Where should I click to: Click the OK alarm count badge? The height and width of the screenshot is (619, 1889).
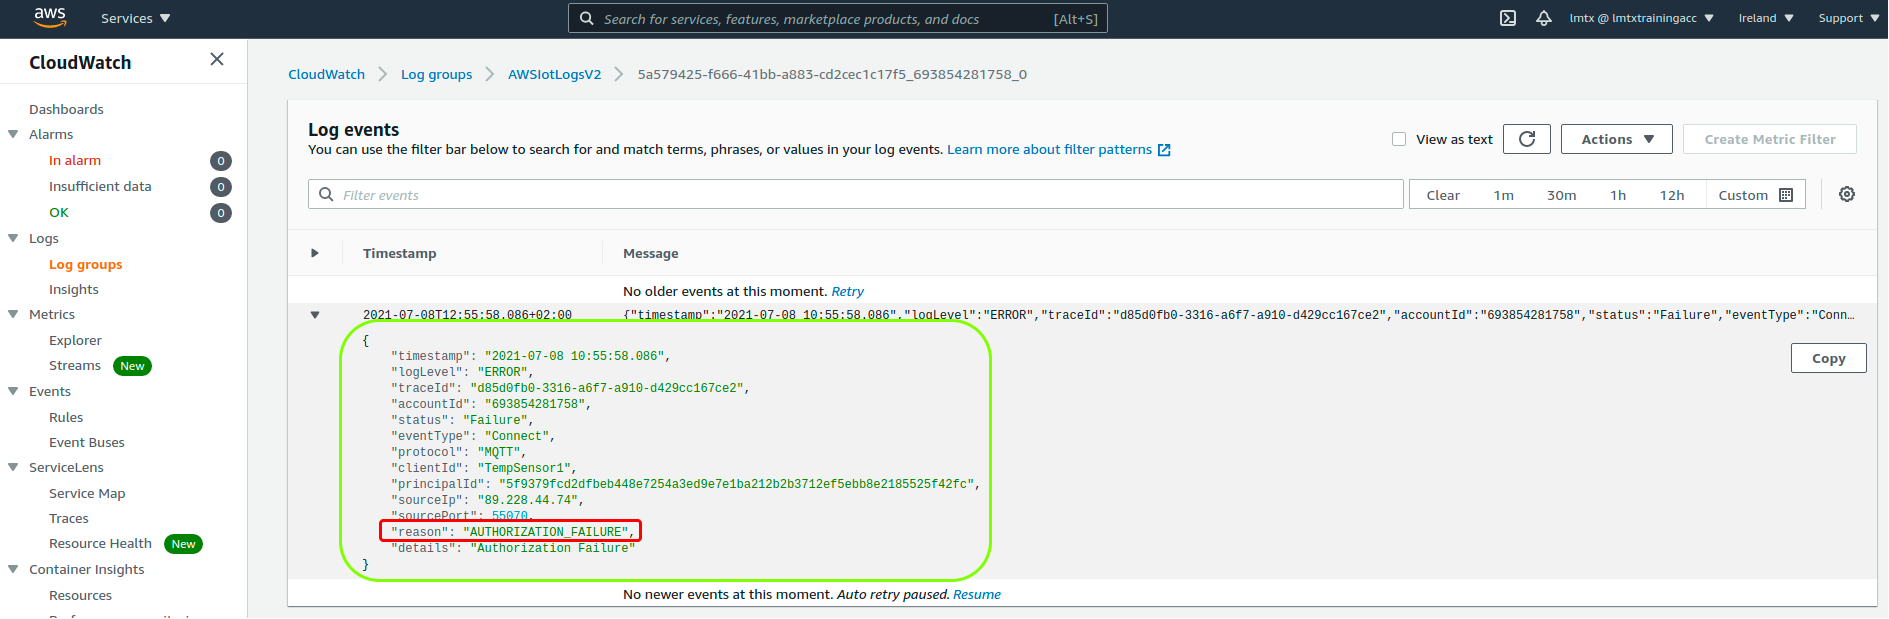pos(221,213)
